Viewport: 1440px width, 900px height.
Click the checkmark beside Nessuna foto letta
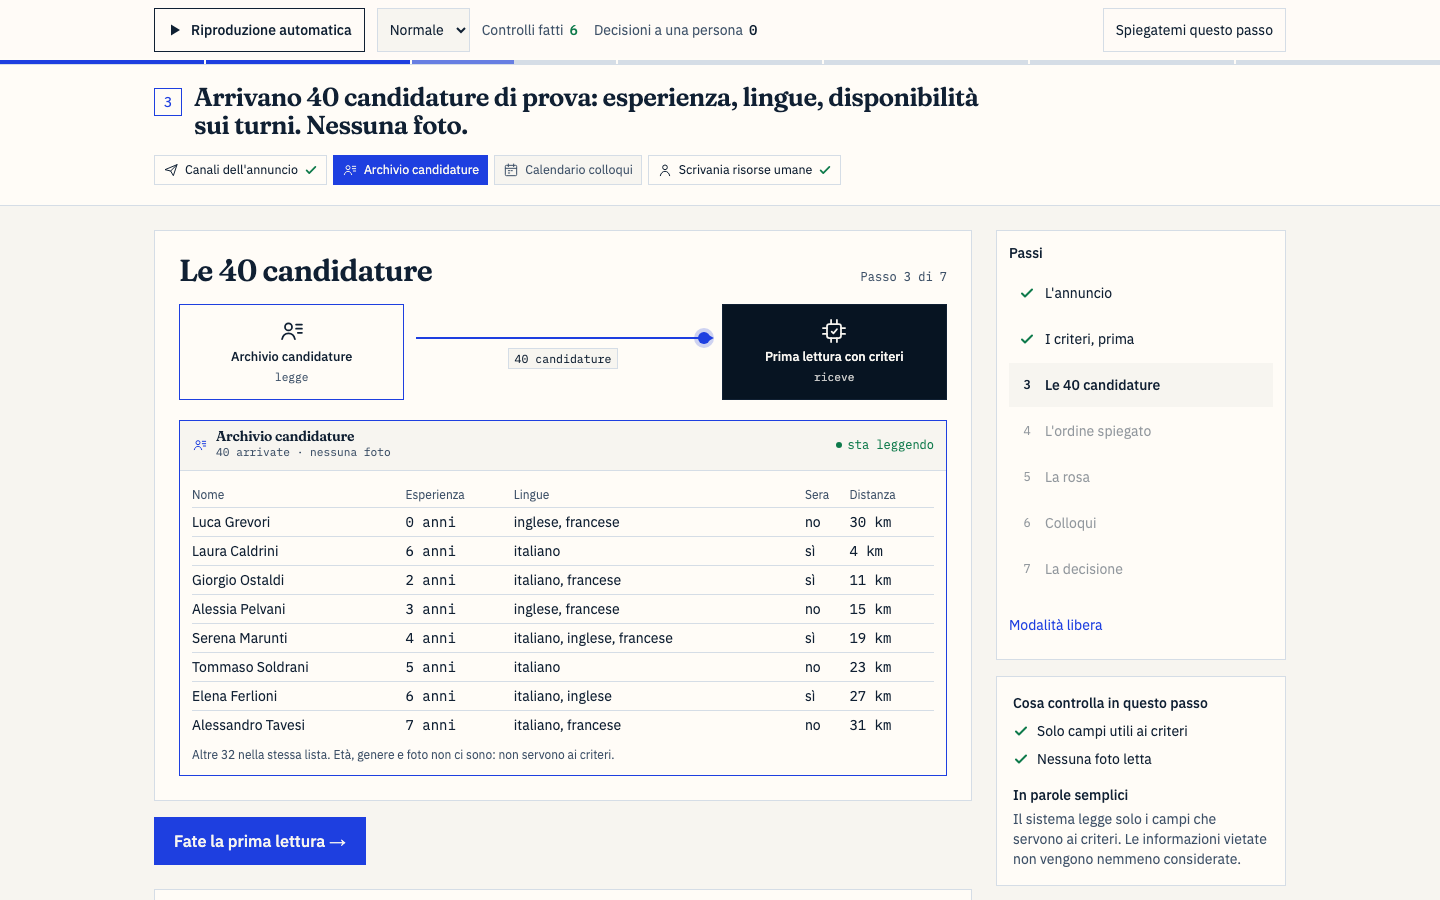(x=1021, y=759)
